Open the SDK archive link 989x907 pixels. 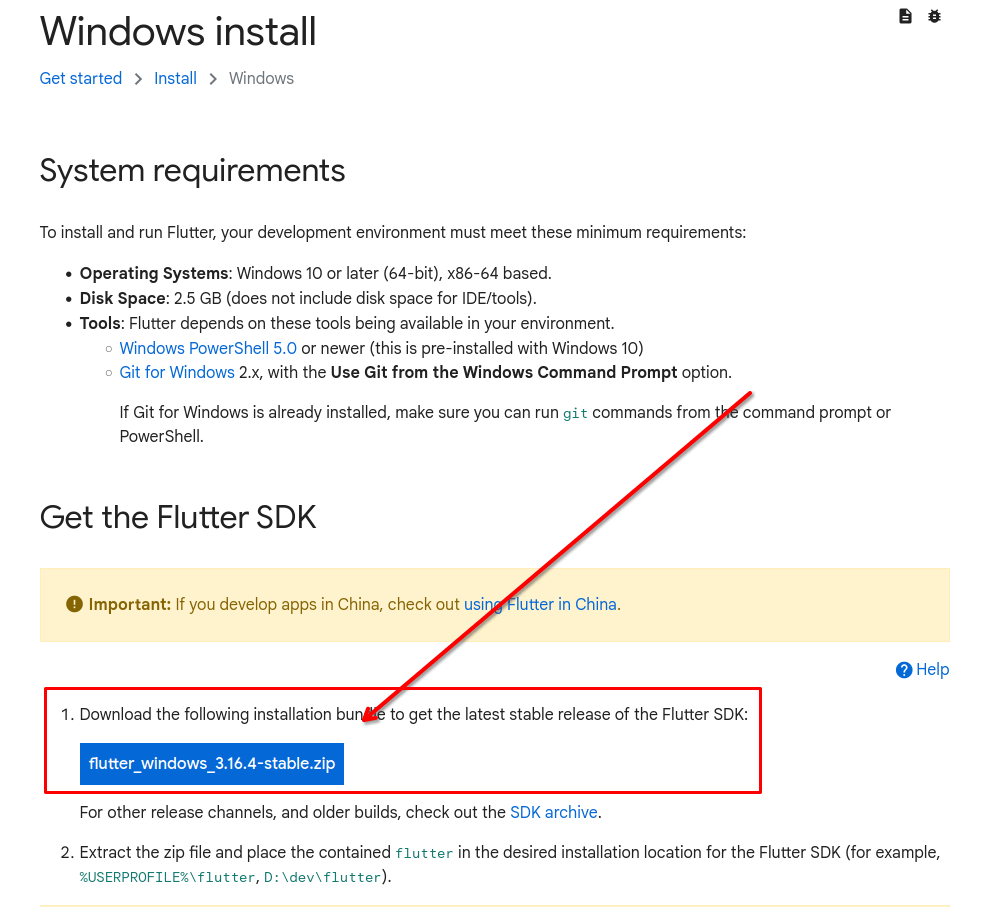554,812
